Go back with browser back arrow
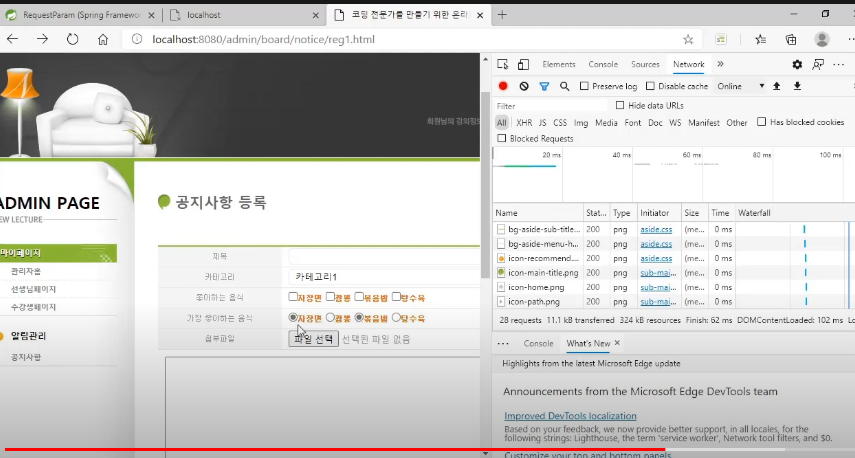This screenshot has height=458, width=855. 13,39
